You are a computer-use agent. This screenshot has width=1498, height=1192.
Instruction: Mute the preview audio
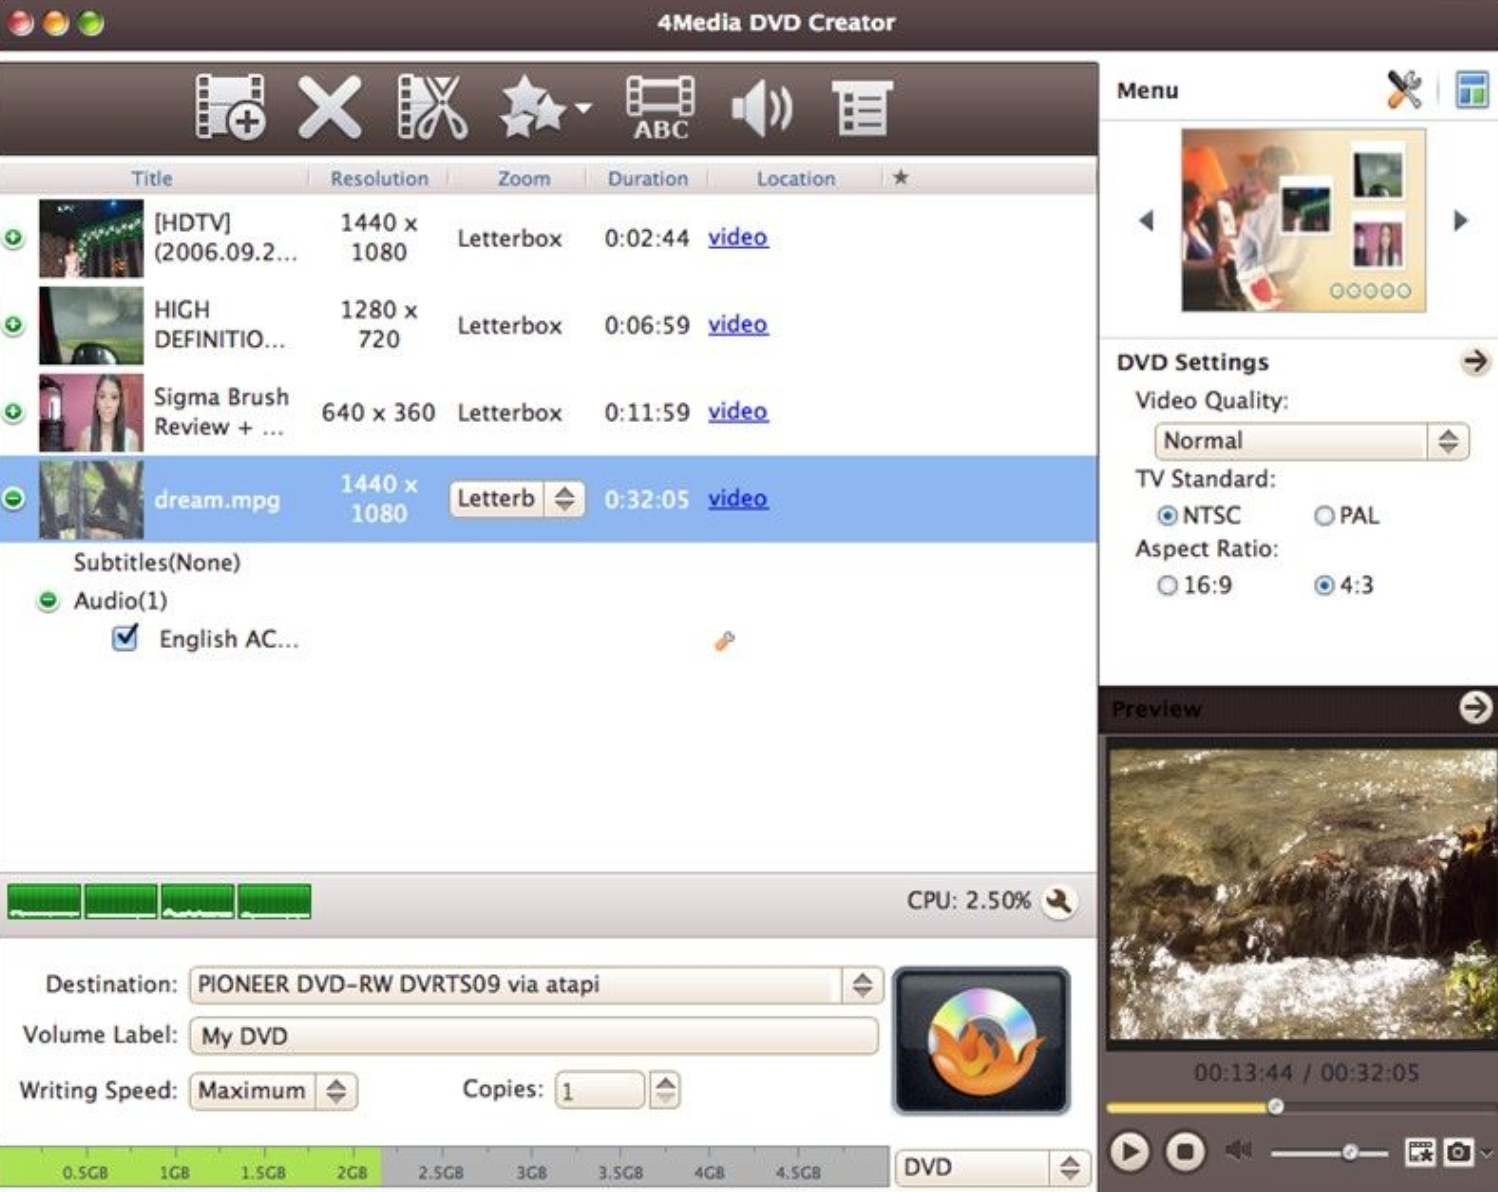(x=1239, y=1151)
